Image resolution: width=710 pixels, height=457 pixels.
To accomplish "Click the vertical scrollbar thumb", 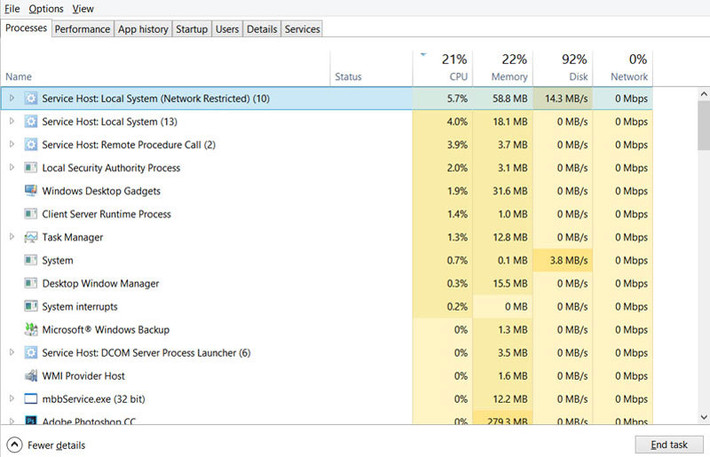I will [x=704, y=125].
